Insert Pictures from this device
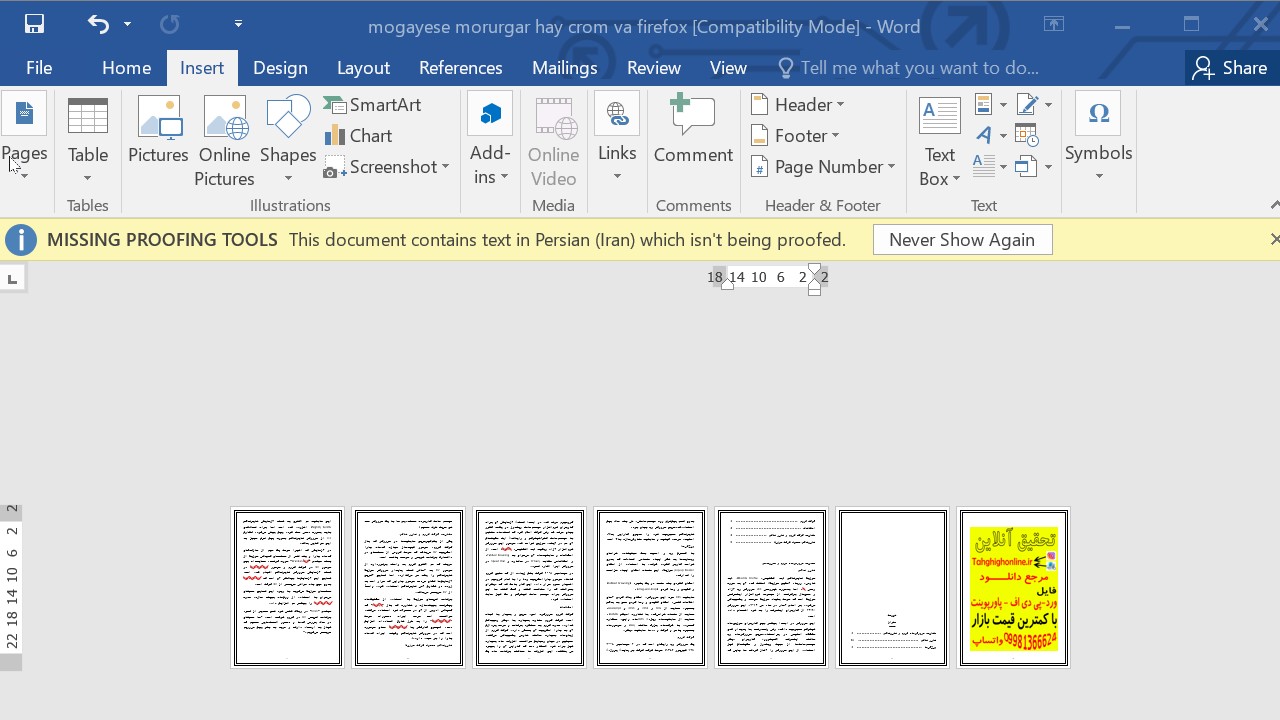 pos(158,129)
